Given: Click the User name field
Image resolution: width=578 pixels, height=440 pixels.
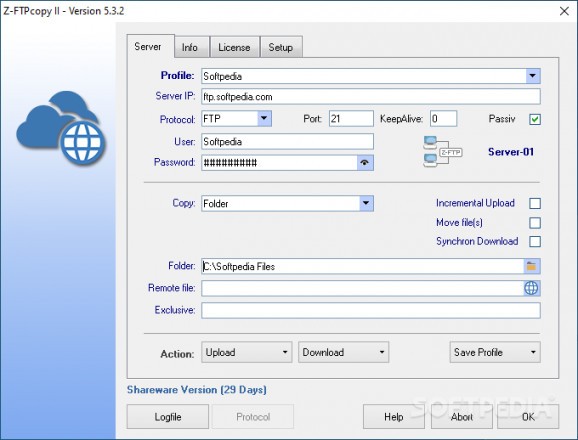Looking at the screenshot, I should point(287,142).
